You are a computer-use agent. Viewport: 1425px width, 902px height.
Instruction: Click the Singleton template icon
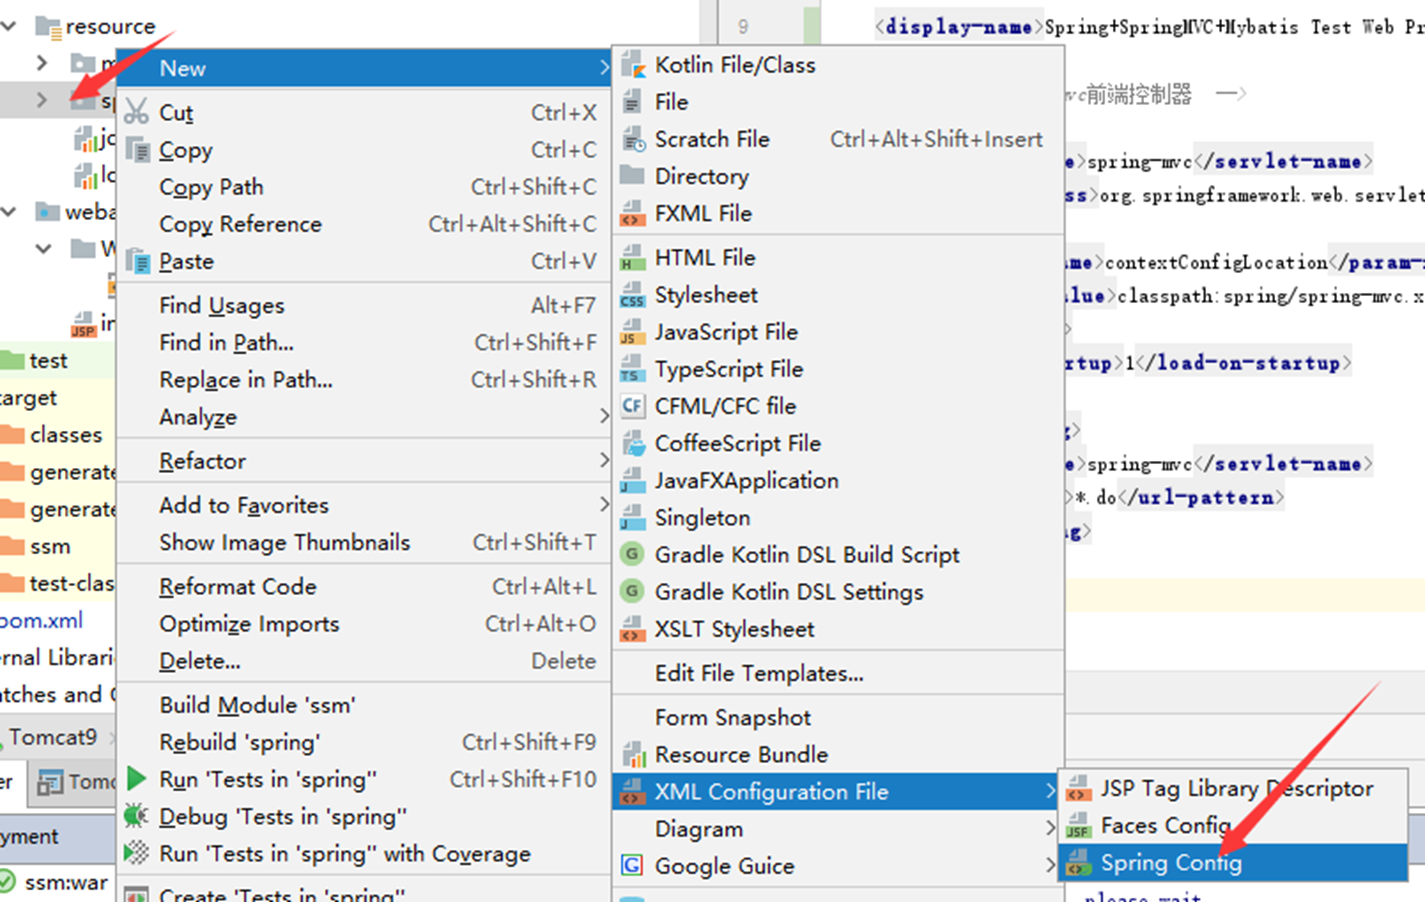click(632, 518)
